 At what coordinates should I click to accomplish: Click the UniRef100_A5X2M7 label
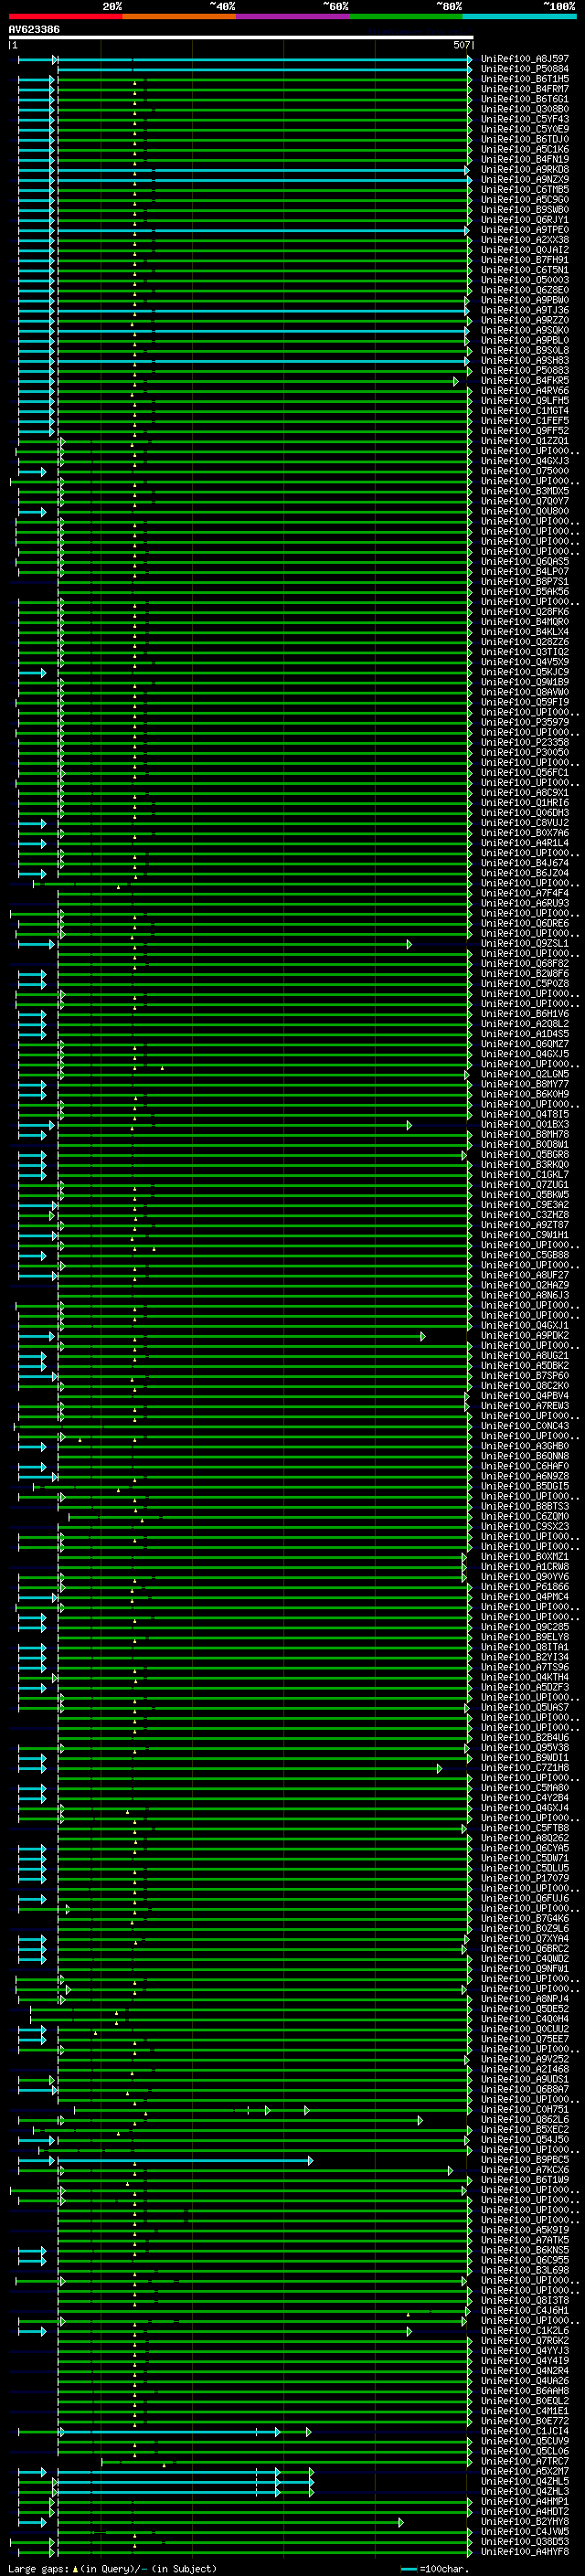[x=525, y=2471]
